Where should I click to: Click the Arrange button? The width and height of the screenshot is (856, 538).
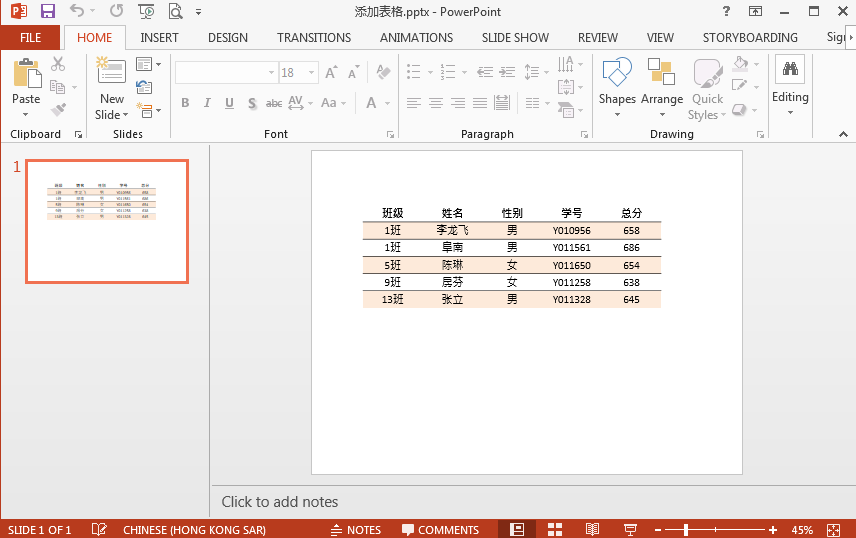662,87
